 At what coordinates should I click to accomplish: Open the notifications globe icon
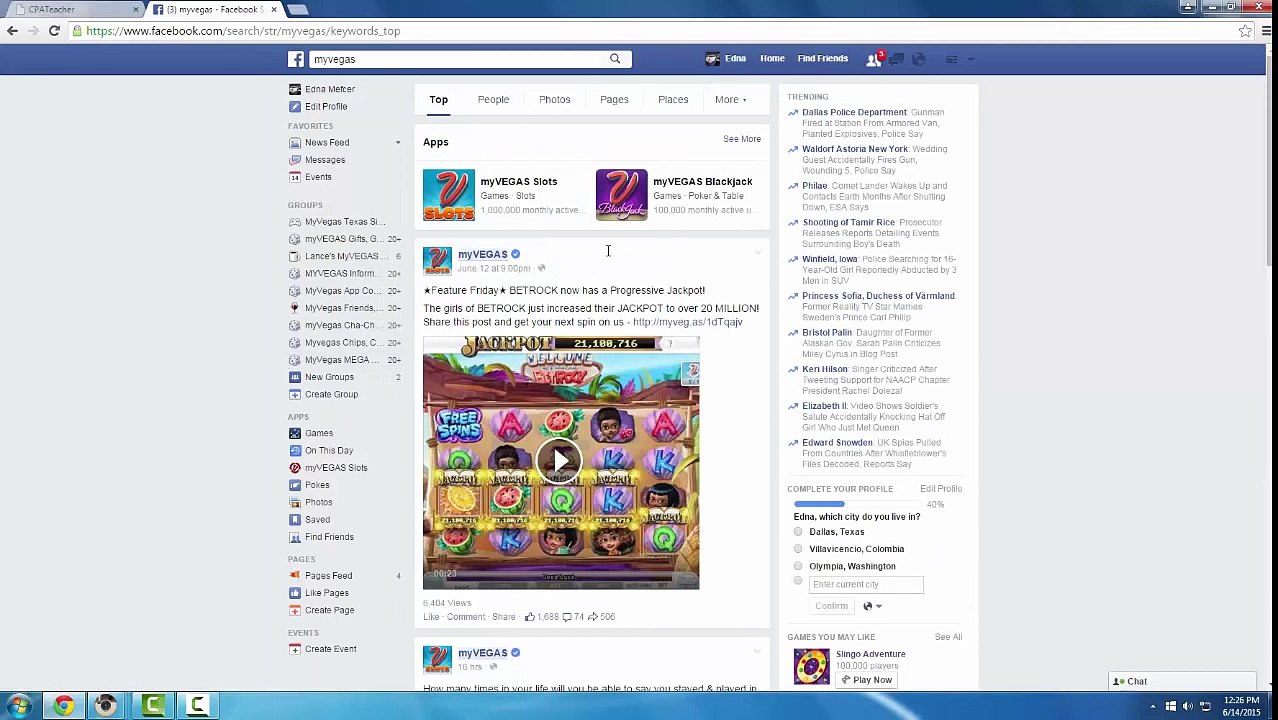click(919, 59)
